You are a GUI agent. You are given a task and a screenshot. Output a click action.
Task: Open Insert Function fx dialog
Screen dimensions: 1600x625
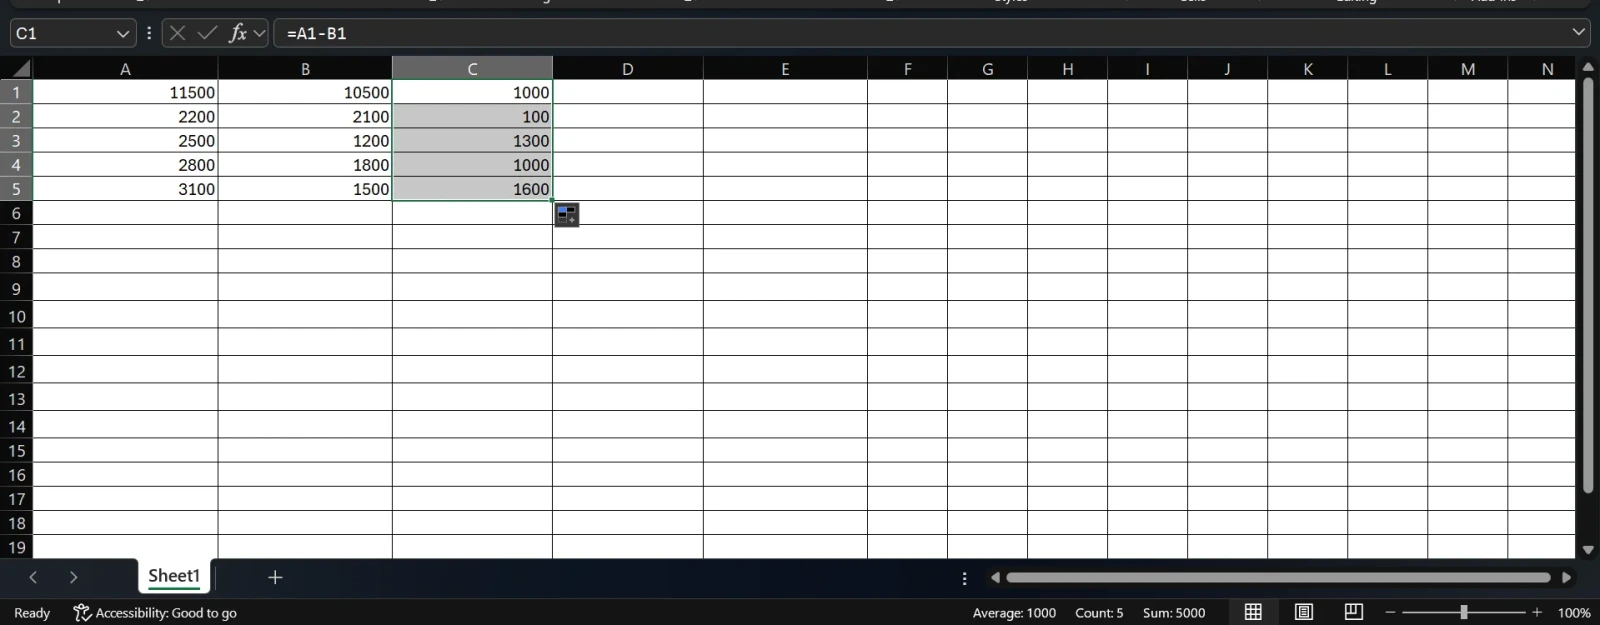click(238, 33)
